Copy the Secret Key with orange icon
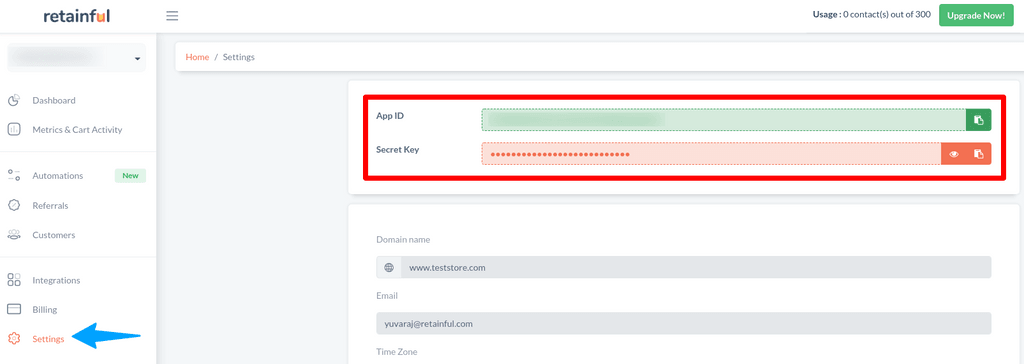Image resolution: width=1024 pixels, height=364 pixels. pyautogui.click(x=978, y=154)
